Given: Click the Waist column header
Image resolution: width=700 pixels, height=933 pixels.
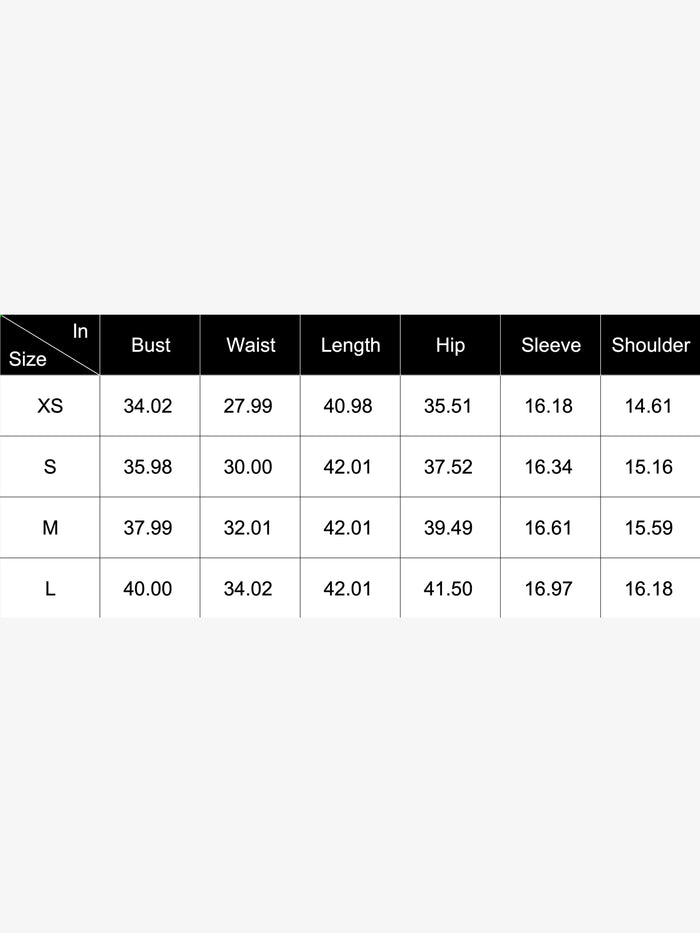Looking at the screenshot, I should coord(250,345).
